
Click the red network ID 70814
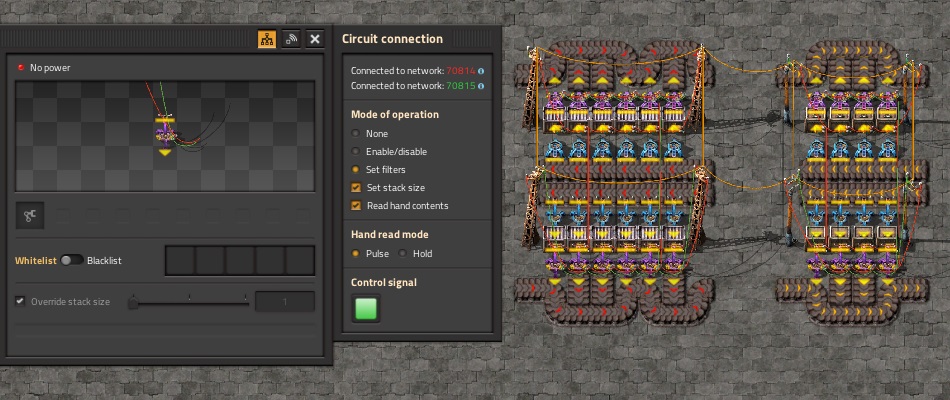click(x=460, y=71)
